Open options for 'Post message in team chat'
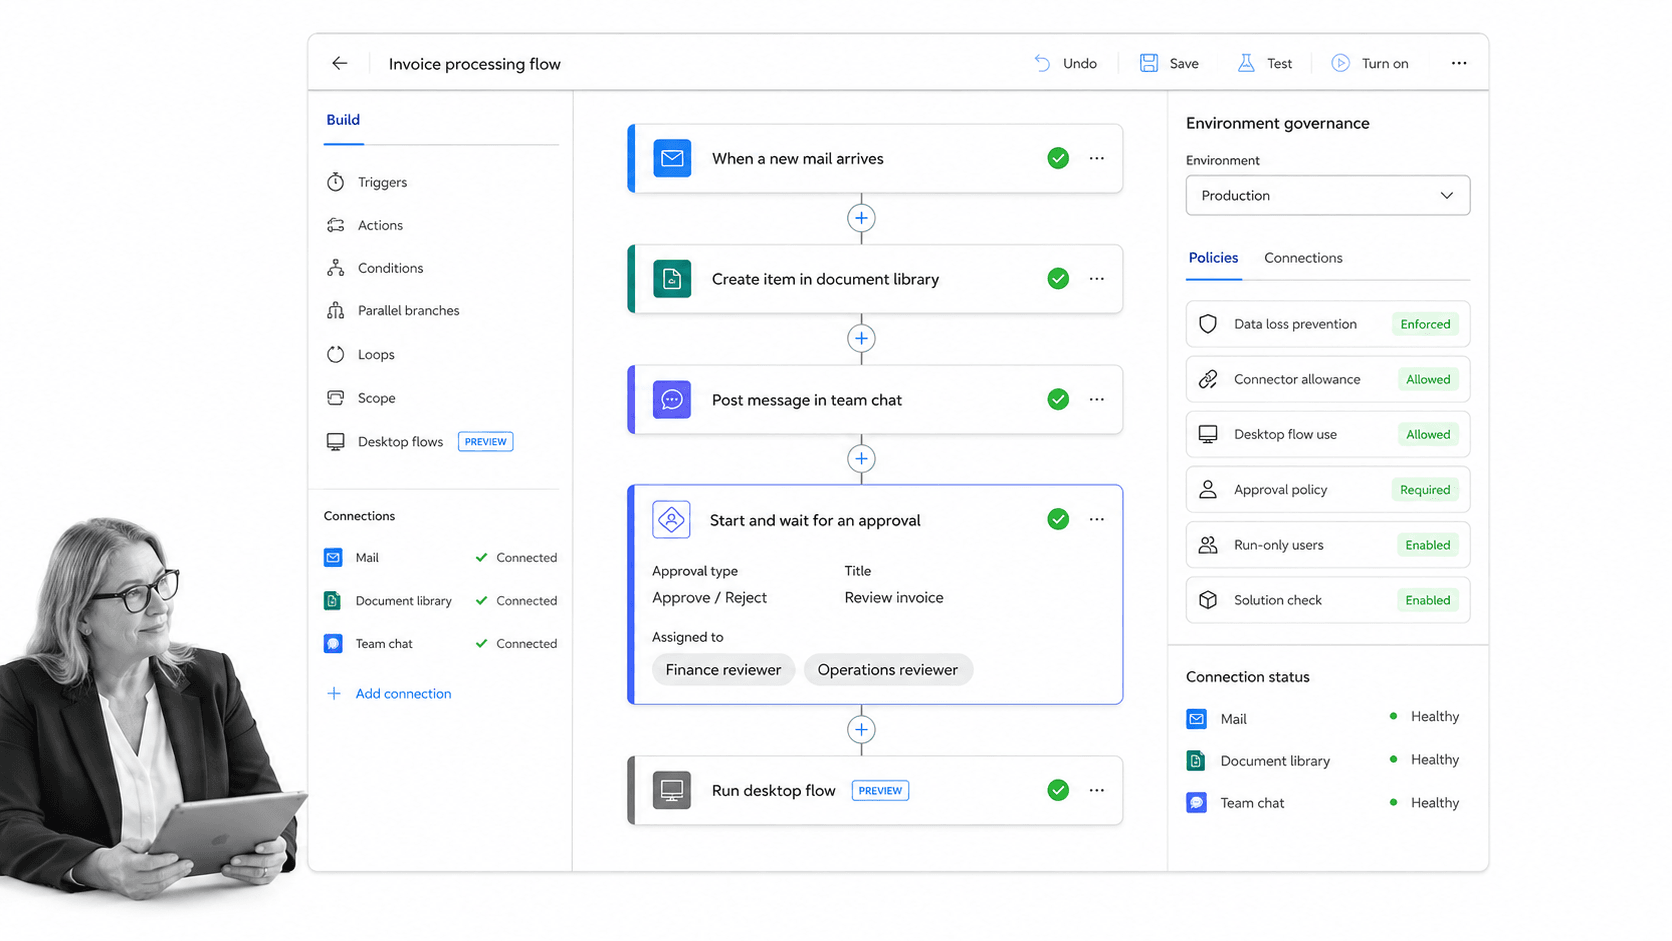The image size is (1672, 941). tap(1097, 399)
